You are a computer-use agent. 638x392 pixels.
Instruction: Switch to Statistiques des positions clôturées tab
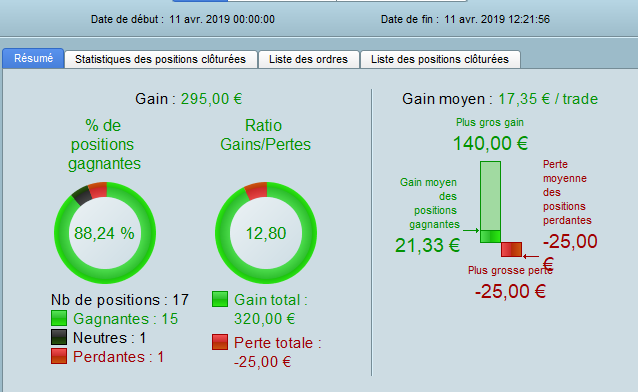(161, 59)
